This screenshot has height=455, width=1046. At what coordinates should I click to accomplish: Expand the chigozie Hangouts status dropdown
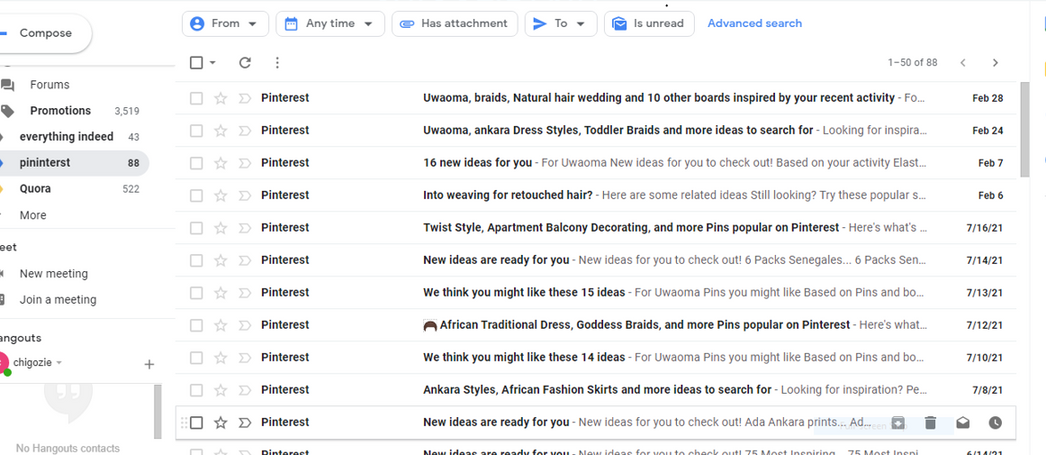point(59,363)
